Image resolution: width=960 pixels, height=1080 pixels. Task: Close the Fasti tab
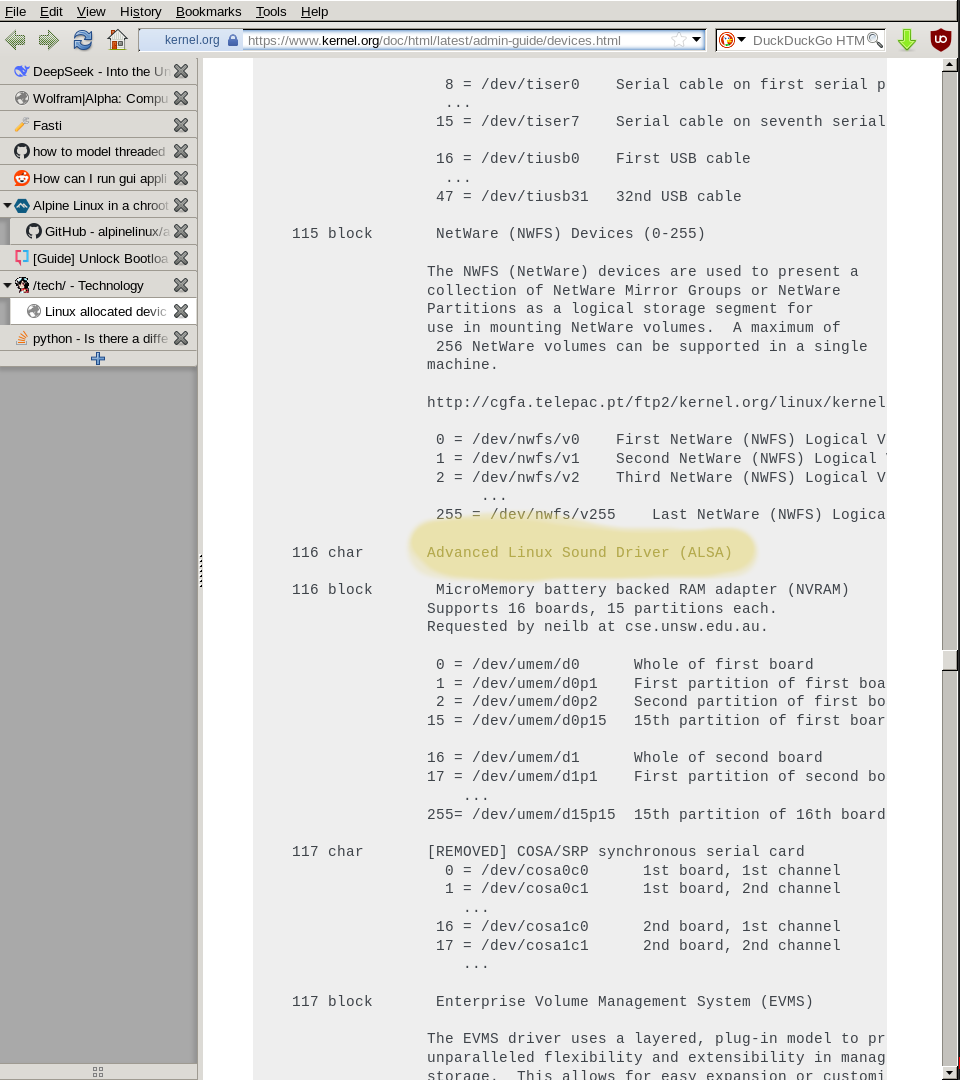point(181,125)
